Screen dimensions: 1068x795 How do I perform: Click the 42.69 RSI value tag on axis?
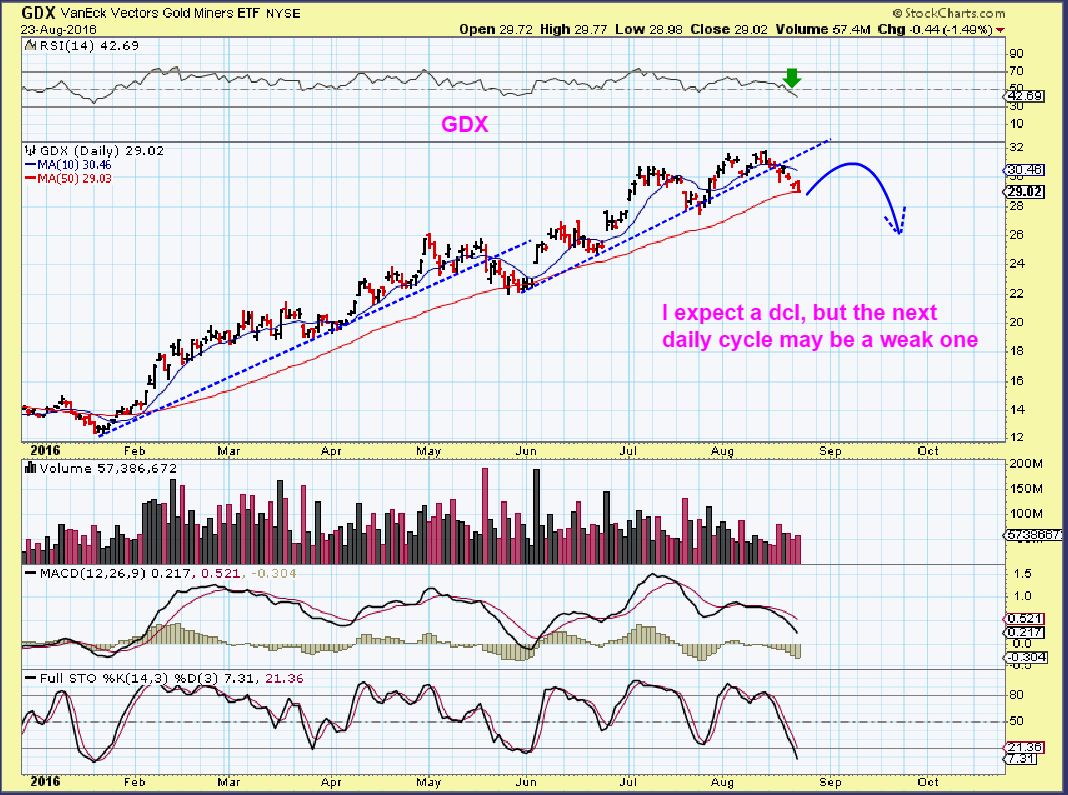[x=1025, y=96]
